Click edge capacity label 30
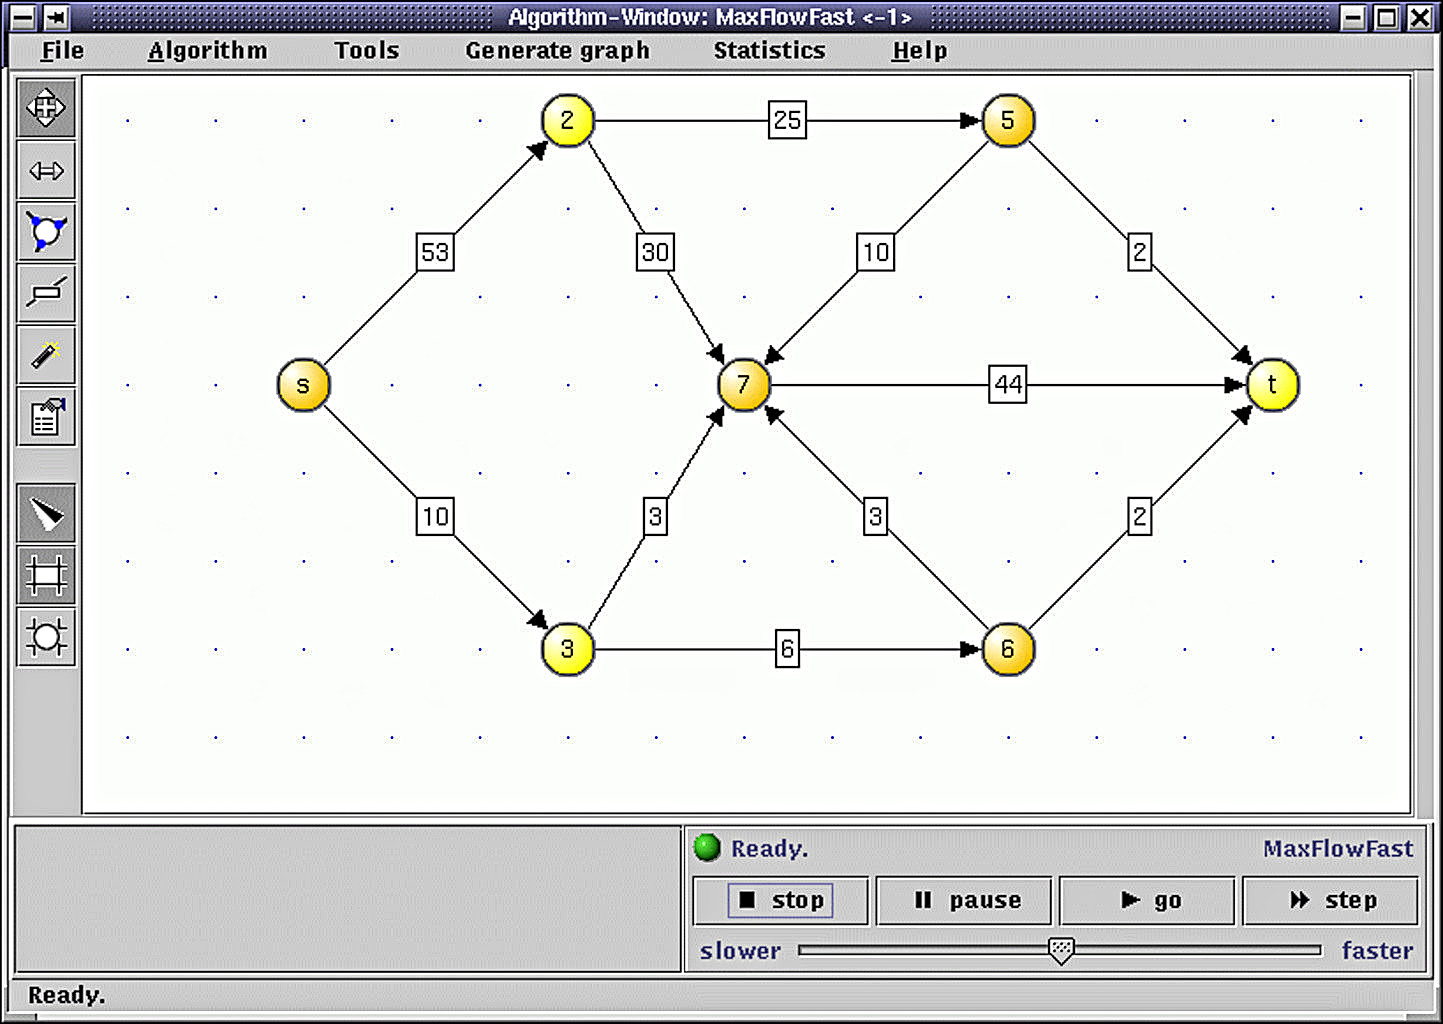Image resolution: width=1443 pixels, height=1024 pixels. point(655,253)
